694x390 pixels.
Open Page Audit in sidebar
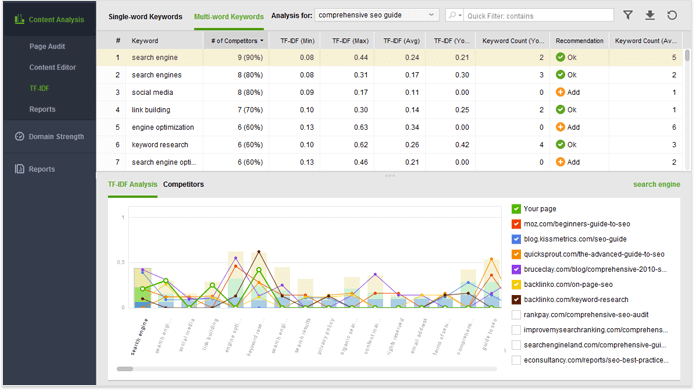tap(47, 46)
